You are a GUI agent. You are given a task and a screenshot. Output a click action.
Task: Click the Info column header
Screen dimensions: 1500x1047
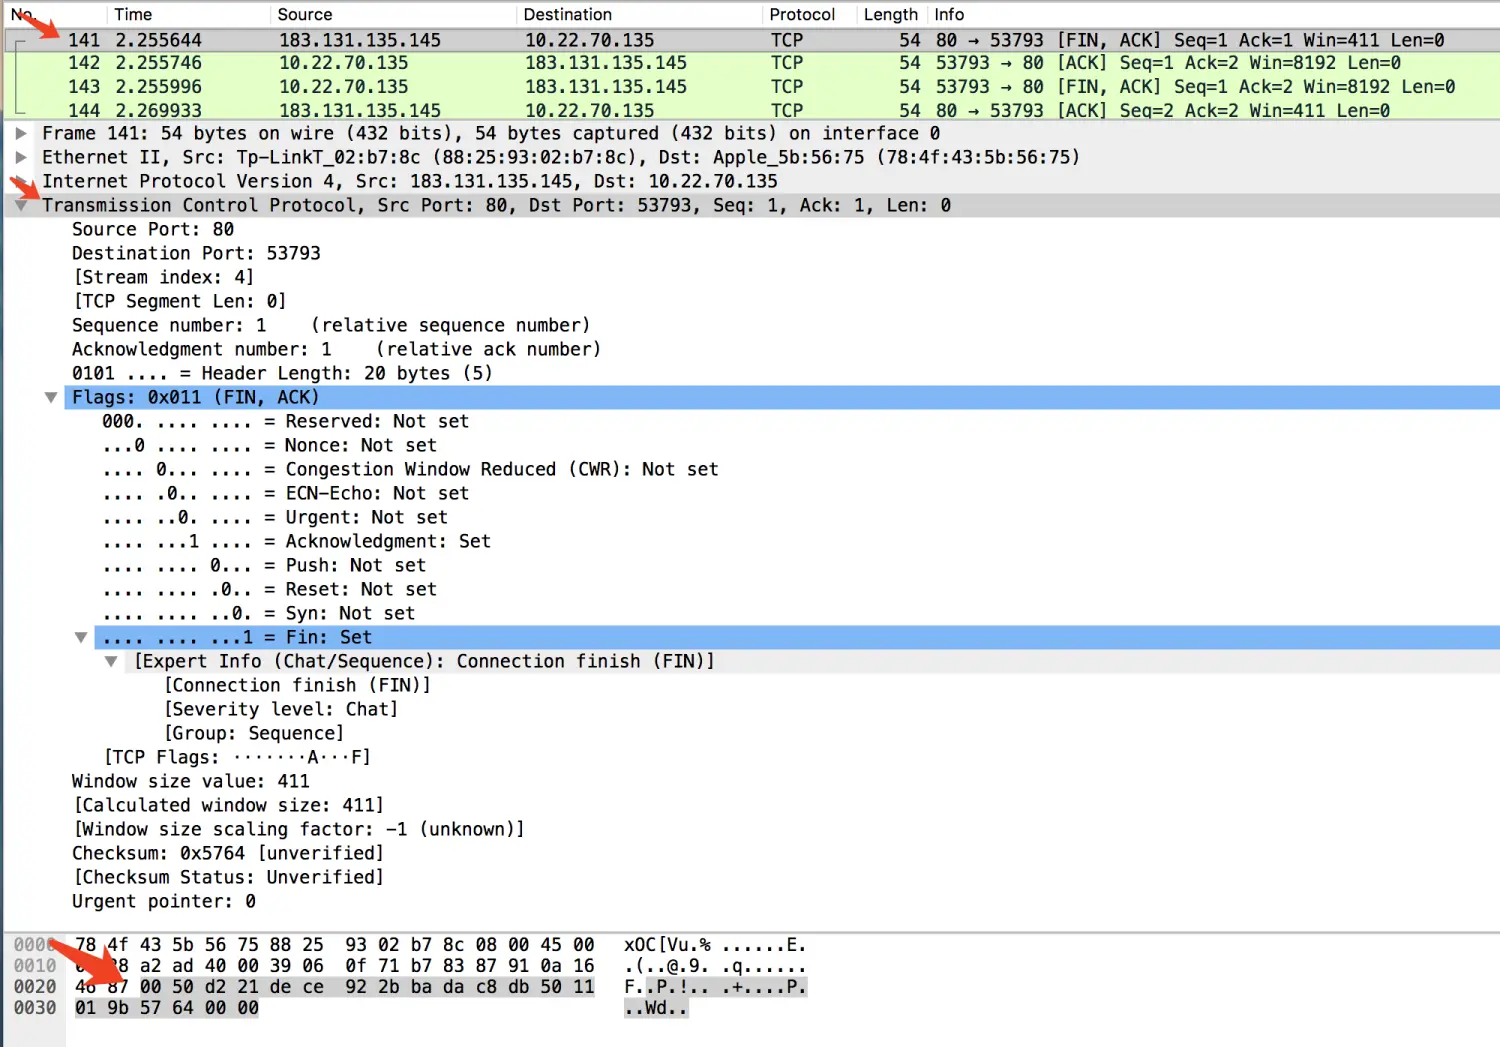pyautogui.click(x=949, y=14)
